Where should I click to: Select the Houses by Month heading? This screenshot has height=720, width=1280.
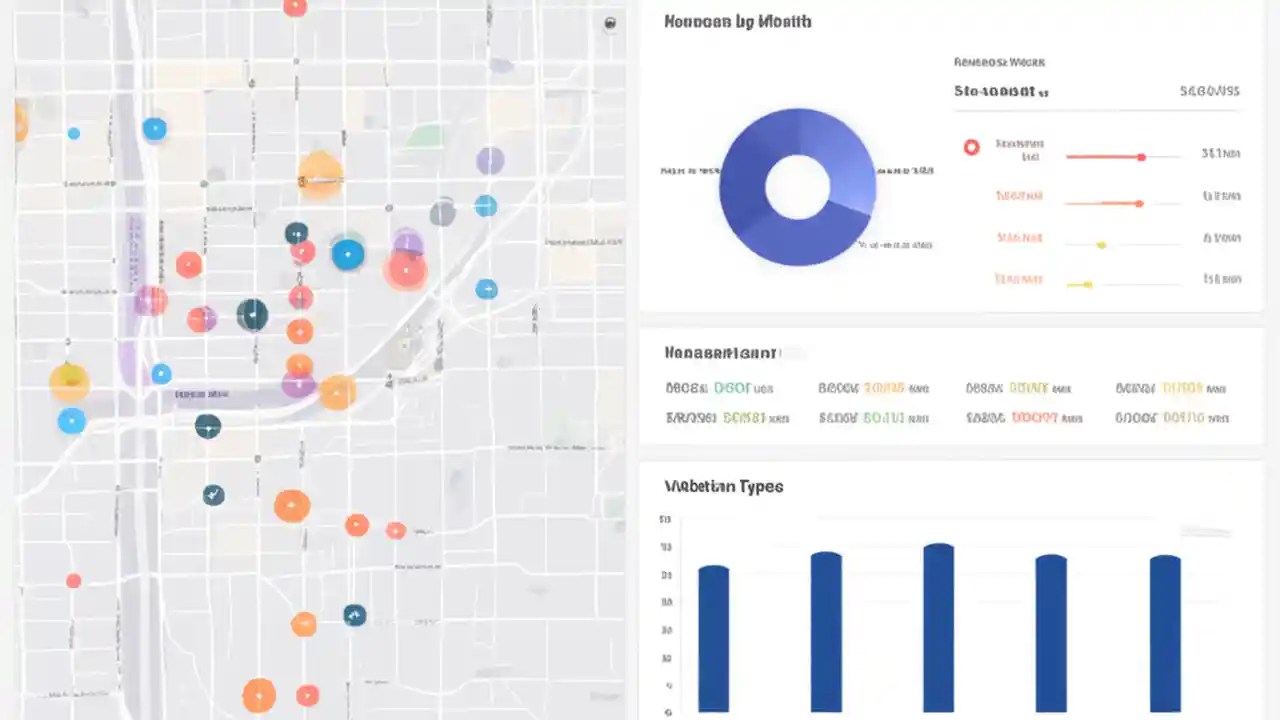coord(737,21)
